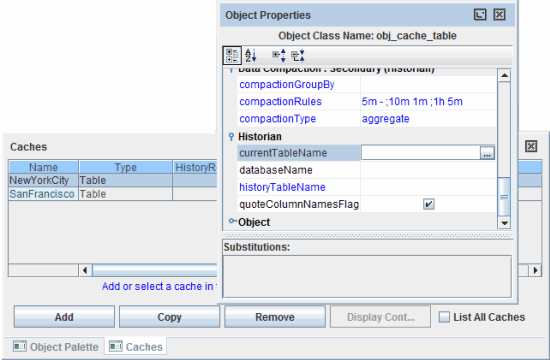550x360 pixels.
Task: Enable List All Caches checkbox
Action: pyautogui.click(x=444, y=317)
